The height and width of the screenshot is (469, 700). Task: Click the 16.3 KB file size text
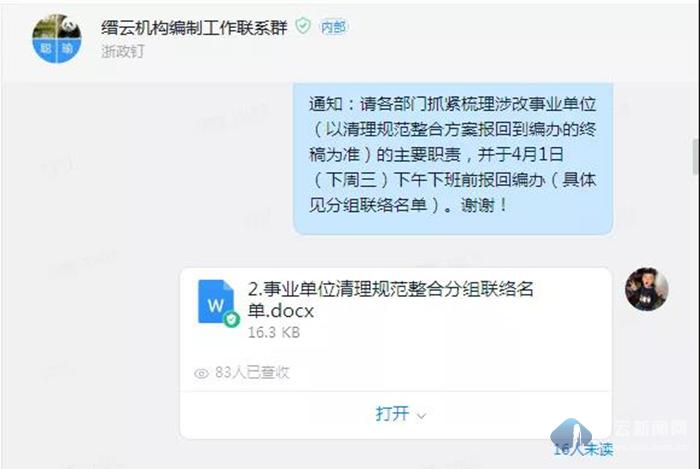(274, 332)
